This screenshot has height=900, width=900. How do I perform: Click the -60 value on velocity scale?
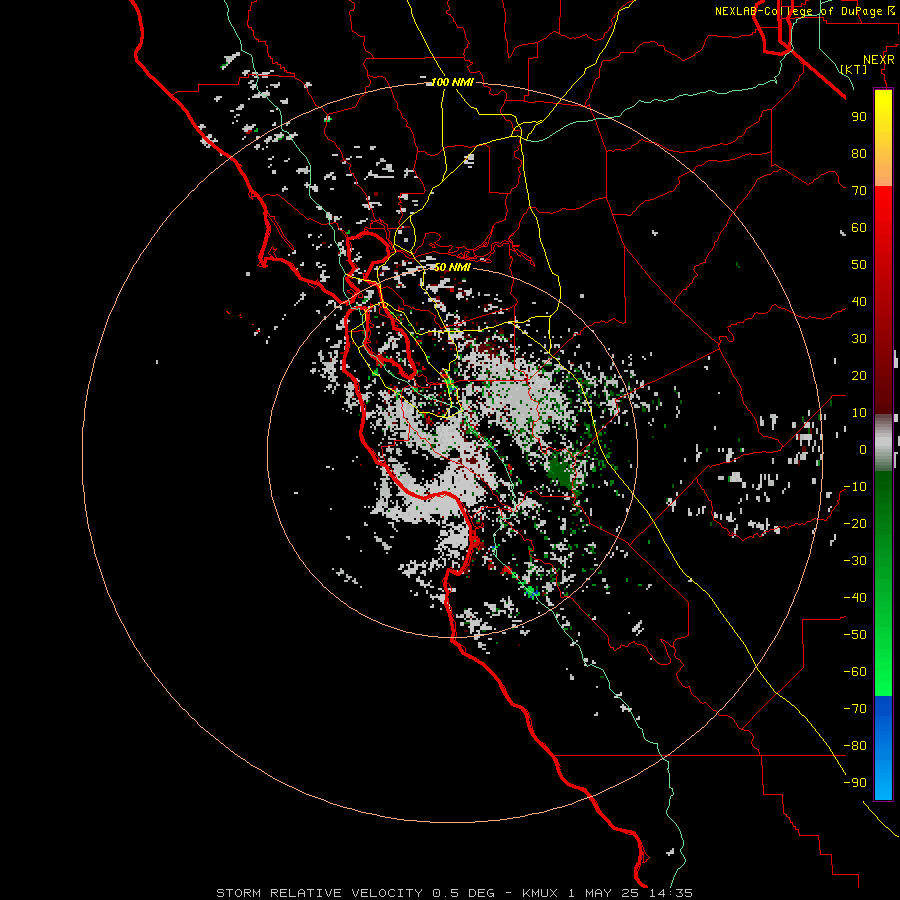(855, 672)
